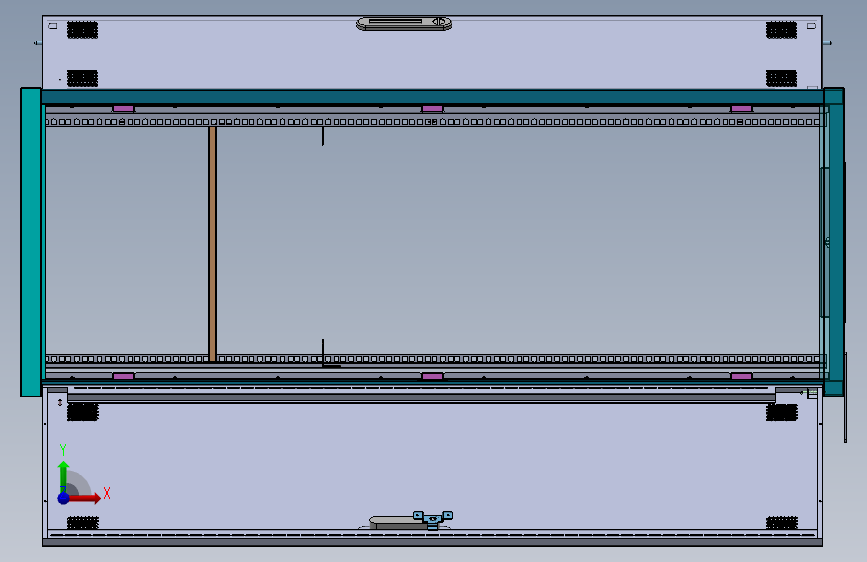Select the dark teal top horizontal rail

[432, 97]
